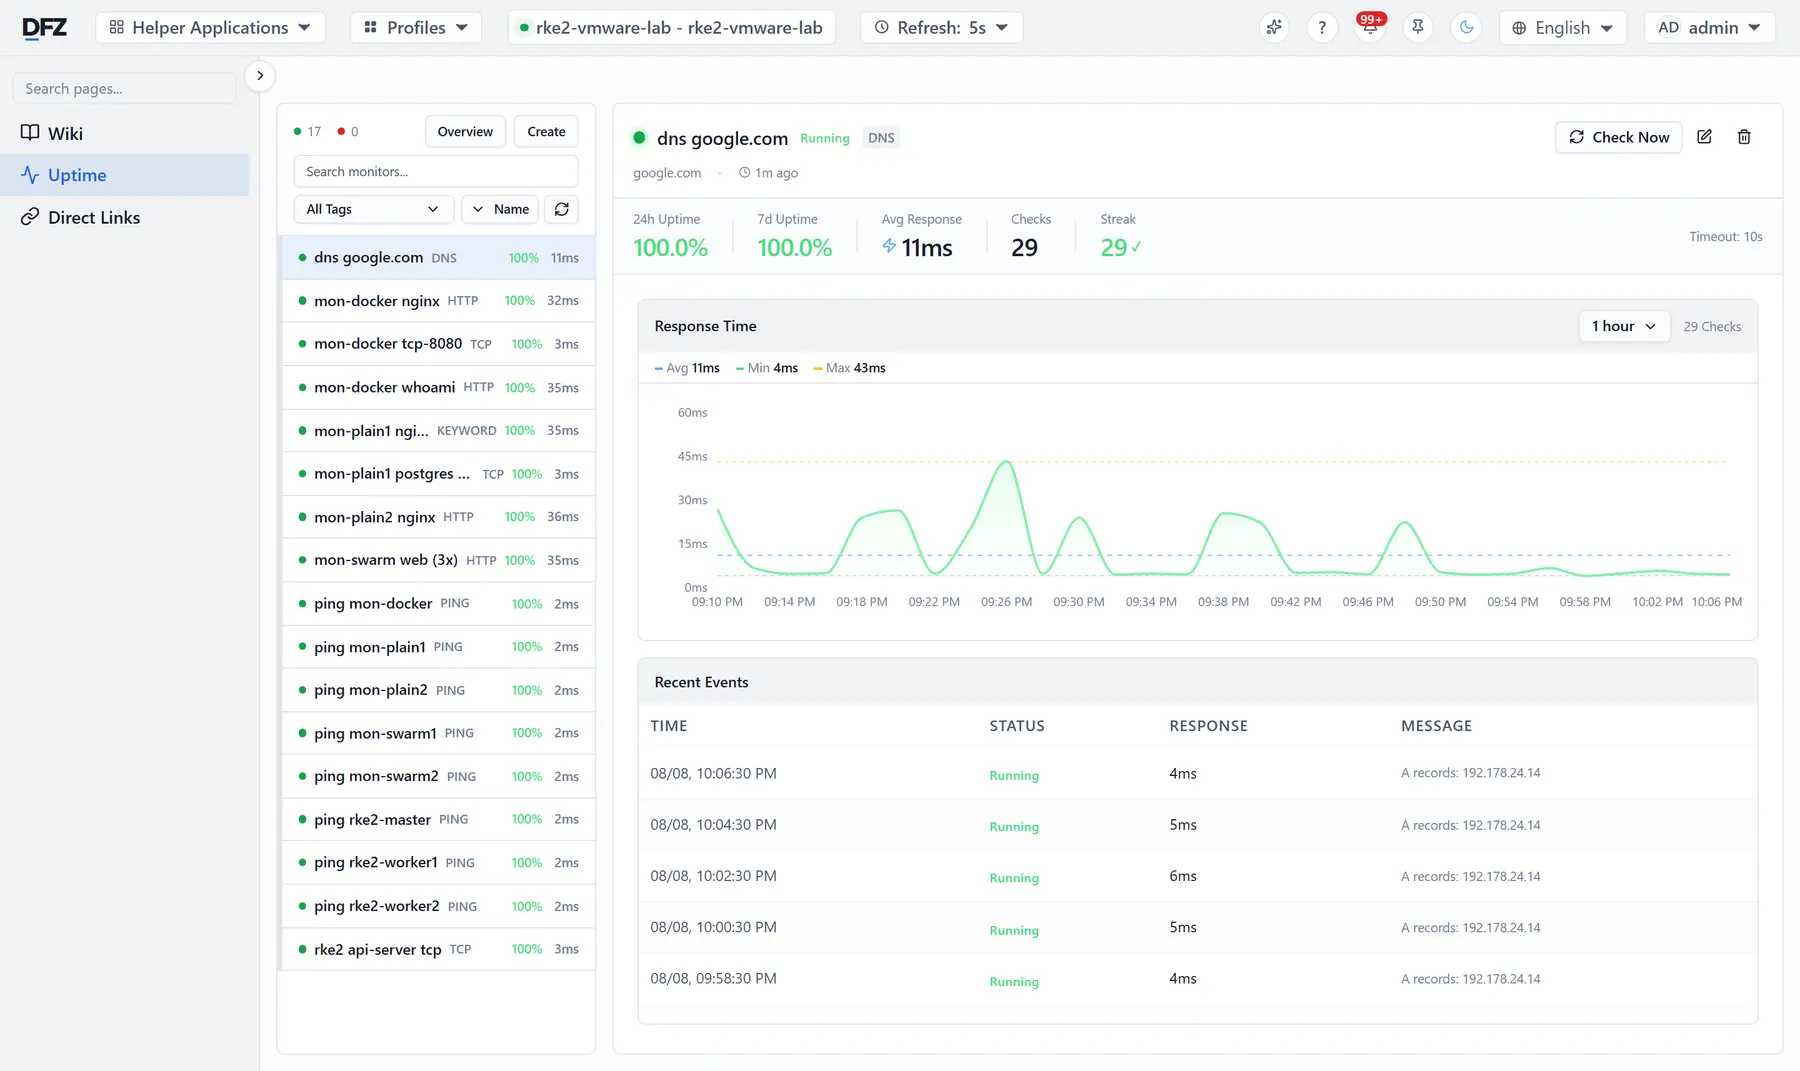Select mon-swarm web (3x) monitor
This screenshot has height=1071, width=1800.
(x=437, y=560)
